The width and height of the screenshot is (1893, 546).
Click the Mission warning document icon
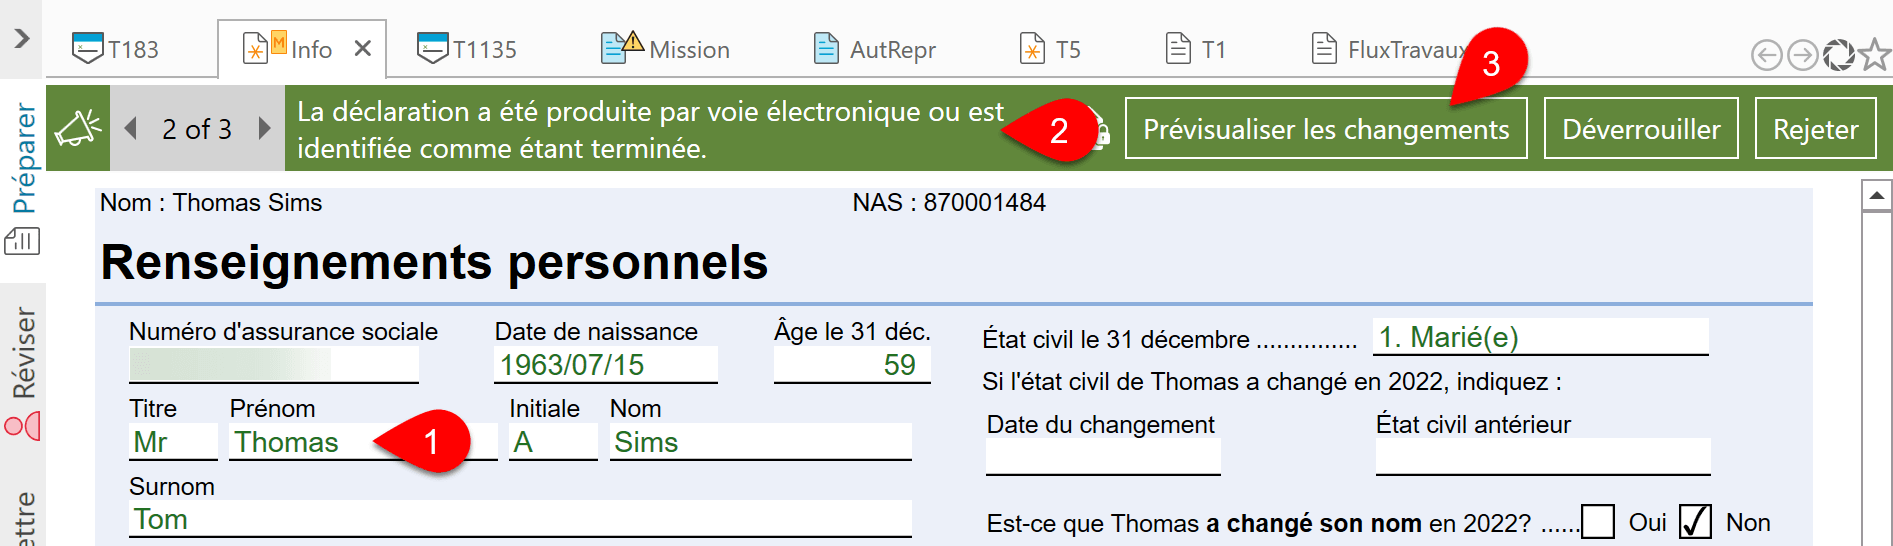pyautogui.click(x=622, y=47)
